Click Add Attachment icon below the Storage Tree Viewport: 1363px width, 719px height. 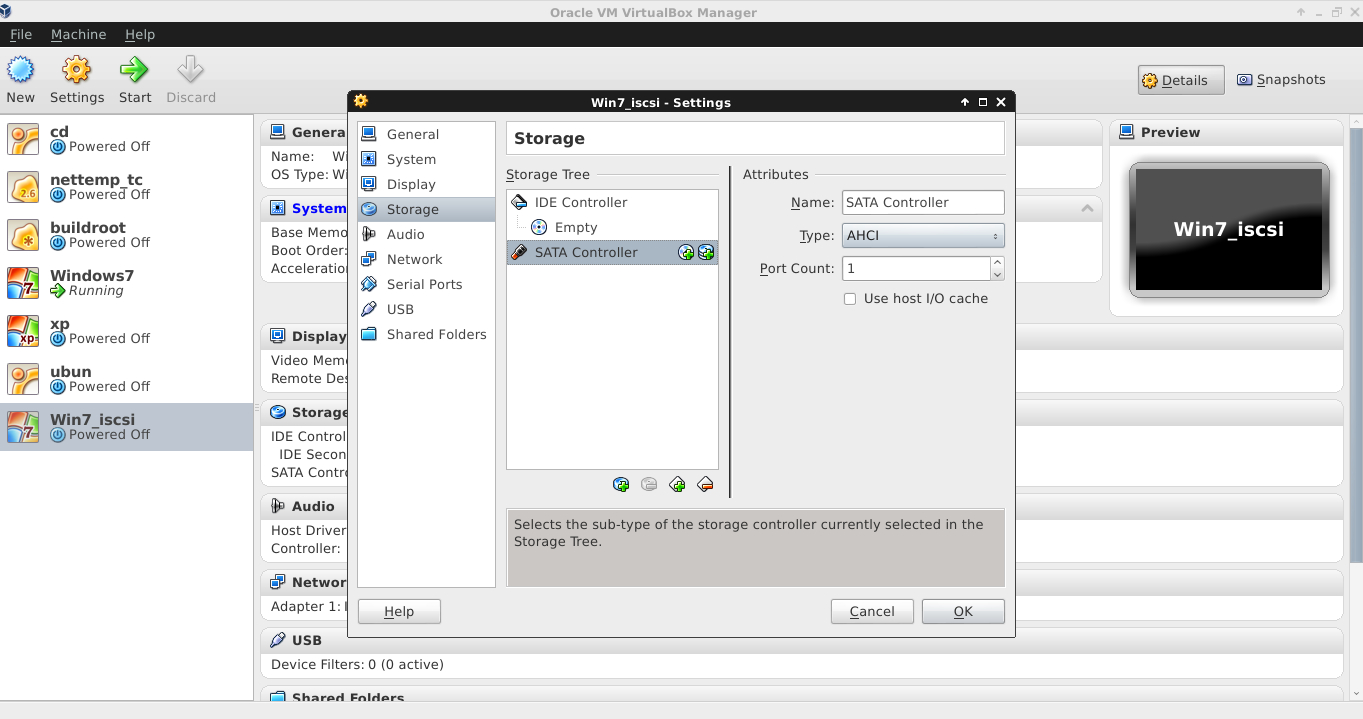coord(621,485)
